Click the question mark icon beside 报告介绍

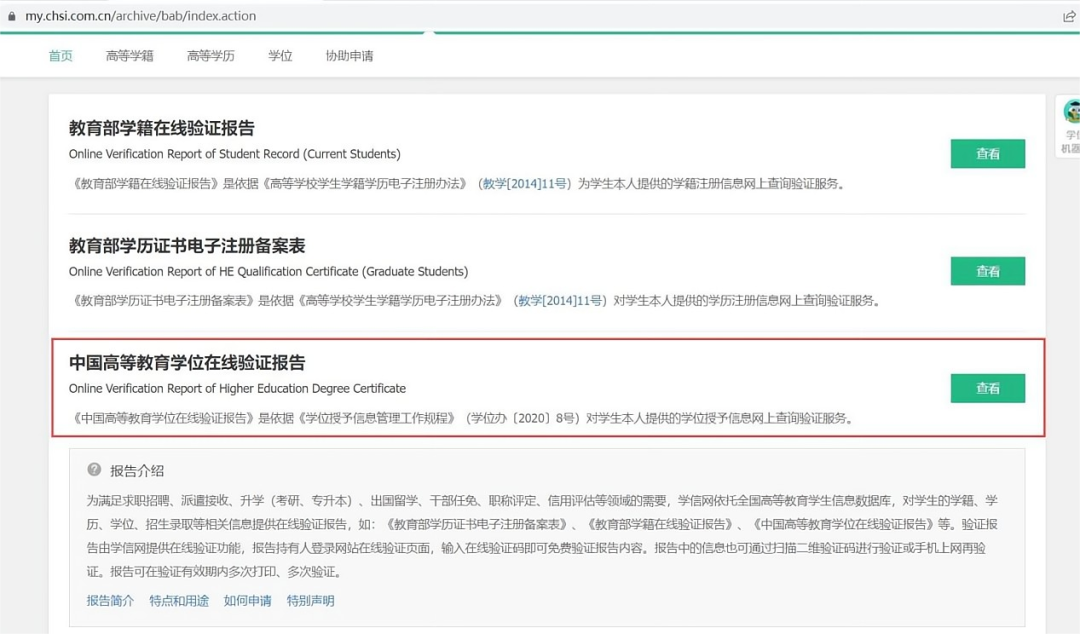95,470
